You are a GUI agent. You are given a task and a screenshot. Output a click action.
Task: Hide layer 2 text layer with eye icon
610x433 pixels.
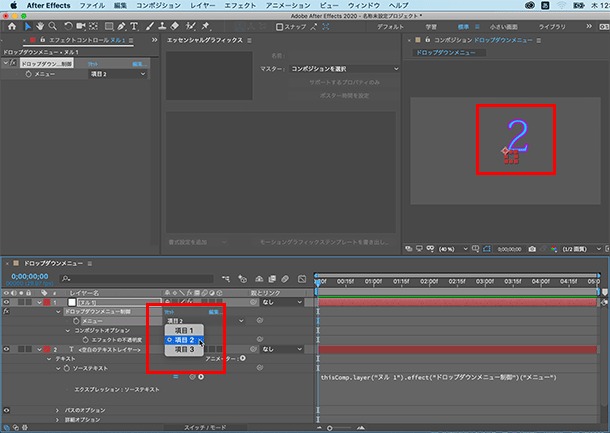pyautogui.click(x=6, y=349)
